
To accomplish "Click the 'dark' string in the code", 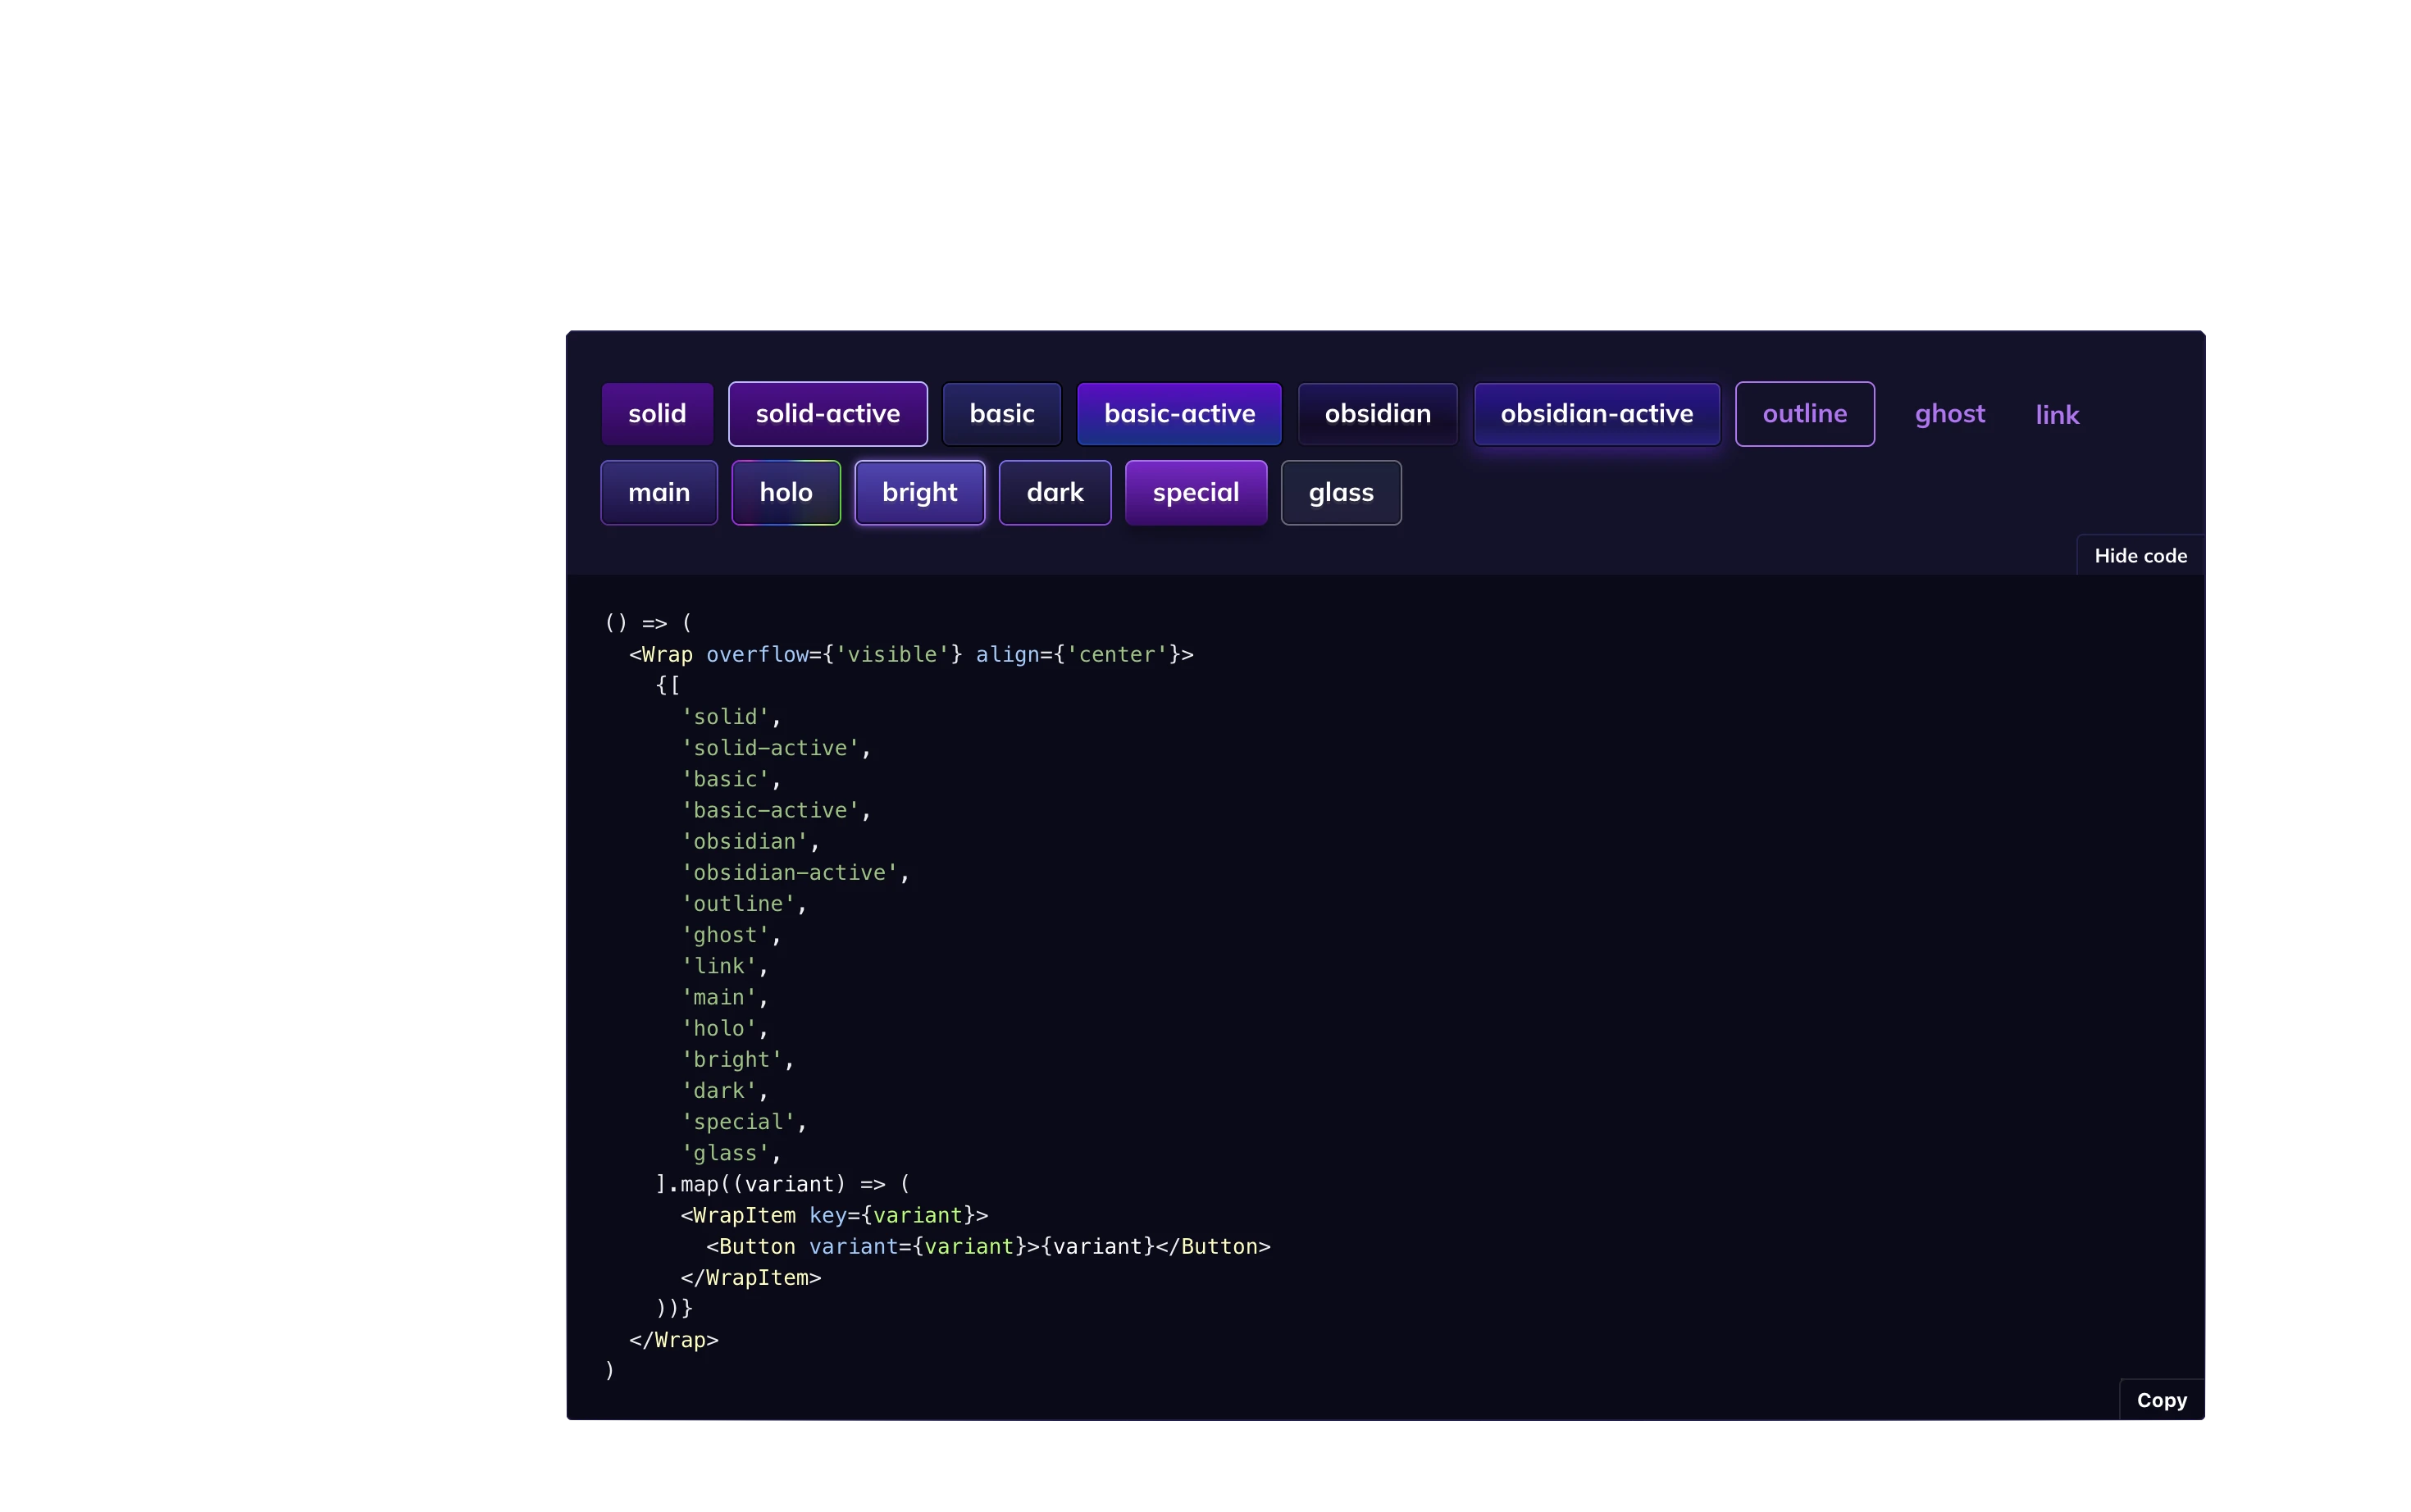I will 719,1091.
